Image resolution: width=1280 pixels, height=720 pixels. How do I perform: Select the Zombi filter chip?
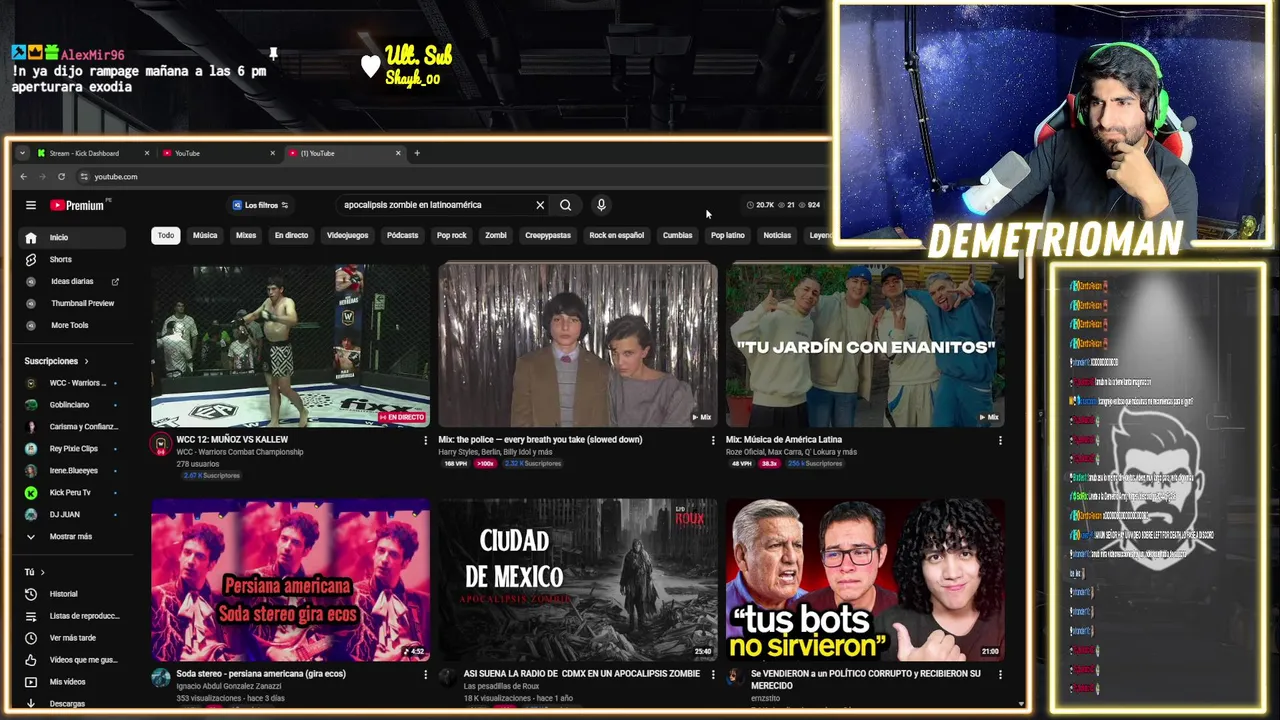tap(496, 236)
